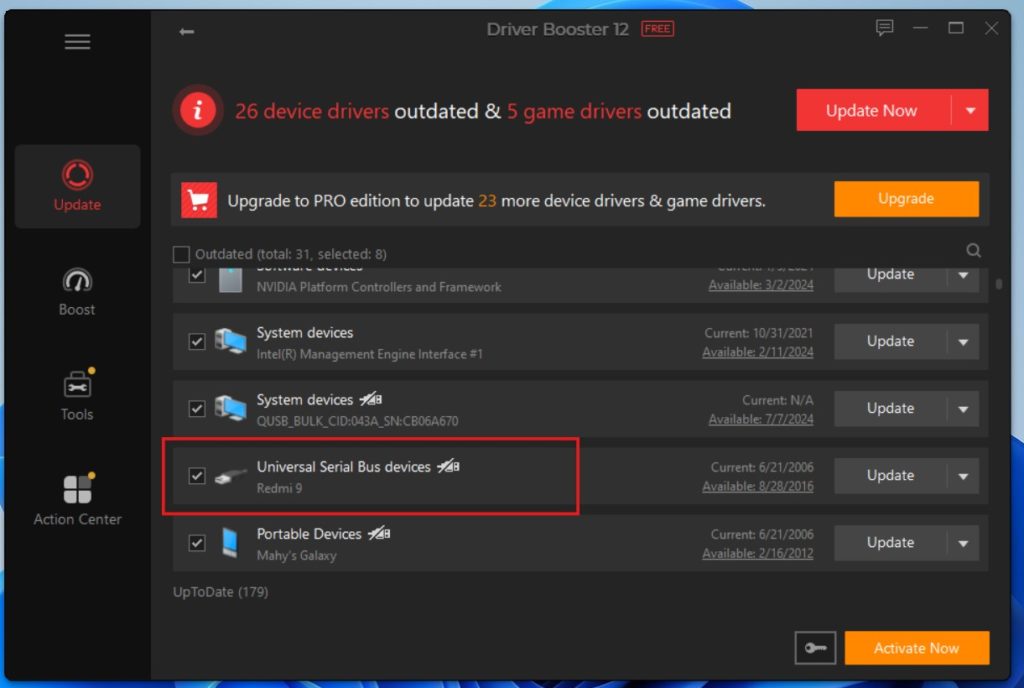The width and height of the screenshot is (1024, 688).
Task: Open Available: 8/28/2016 link
Action: point(758,486)
